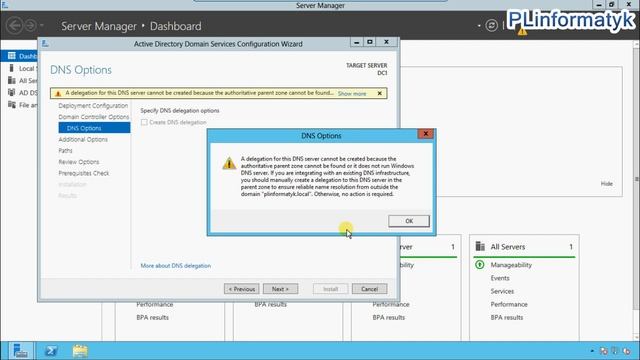Select the Additional Options wizard step
Image resolution: width=640 pixels, height=360 pixels.
[x=83, y=139]
